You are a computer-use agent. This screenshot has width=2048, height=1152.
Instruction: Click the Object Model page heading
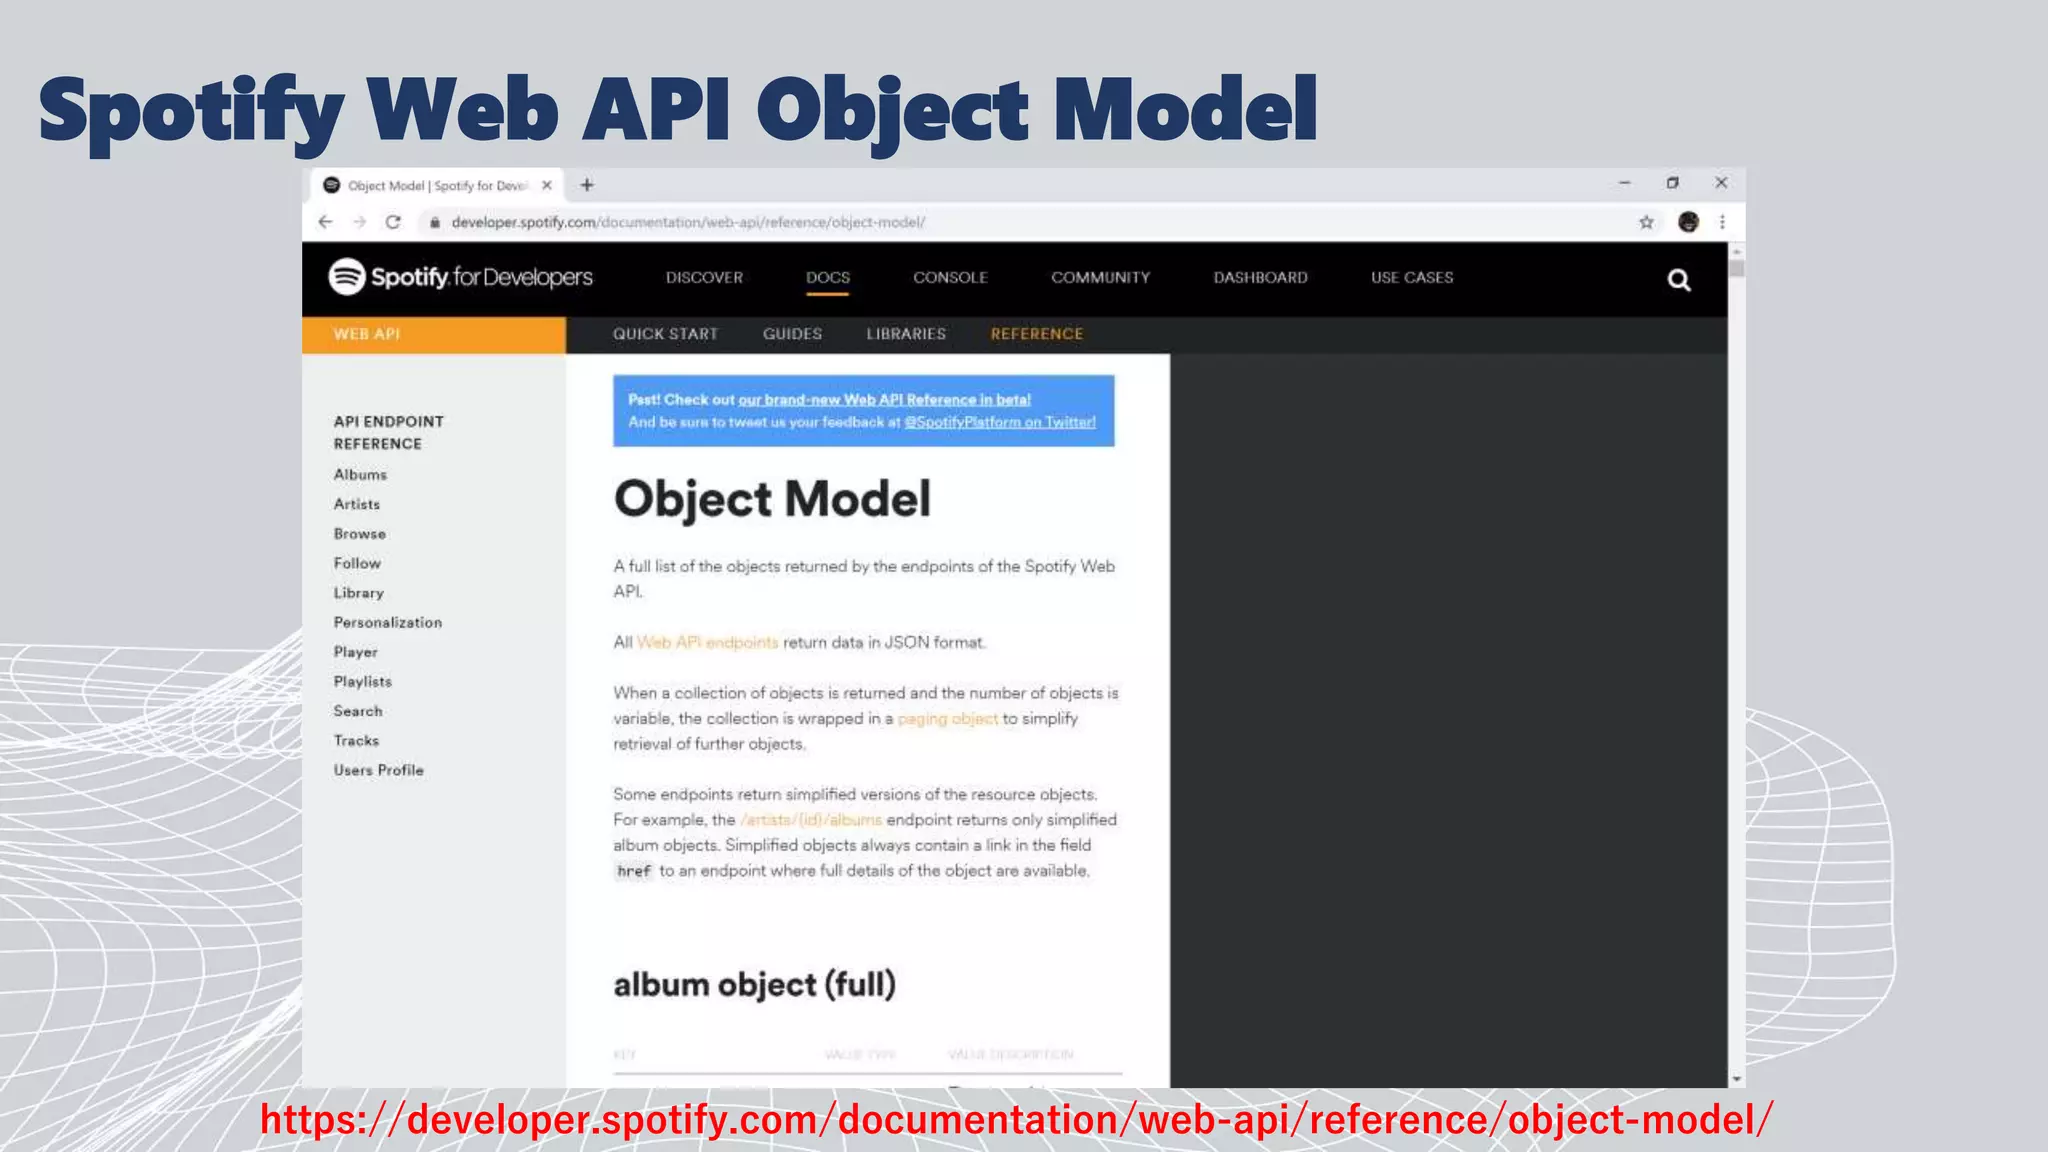click(772, 500)
